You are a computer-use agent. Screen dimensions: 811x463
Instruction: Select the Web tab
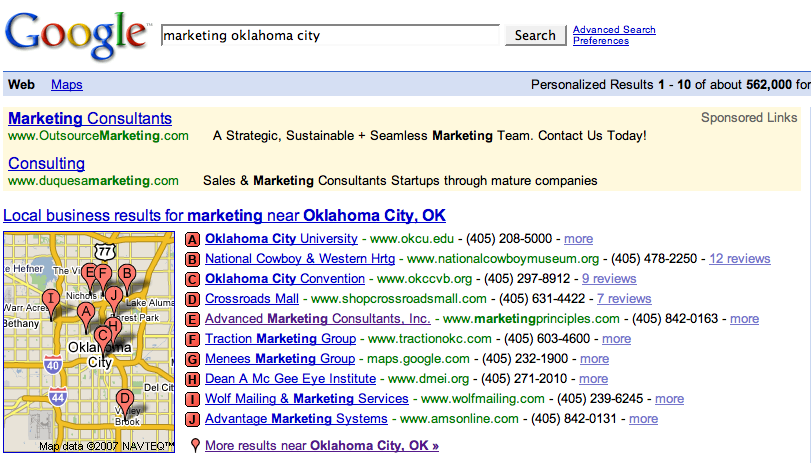click(x=22, y=85)
